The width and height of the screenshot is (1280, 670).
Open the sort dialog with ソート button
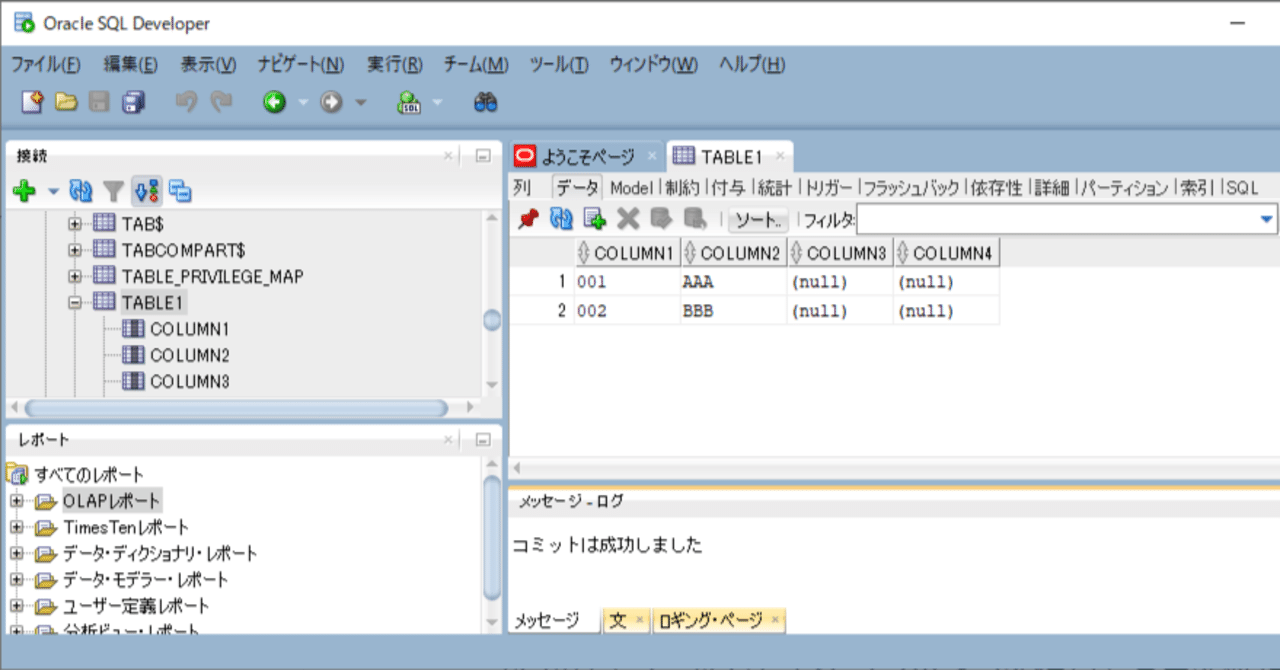pos(757,220)
